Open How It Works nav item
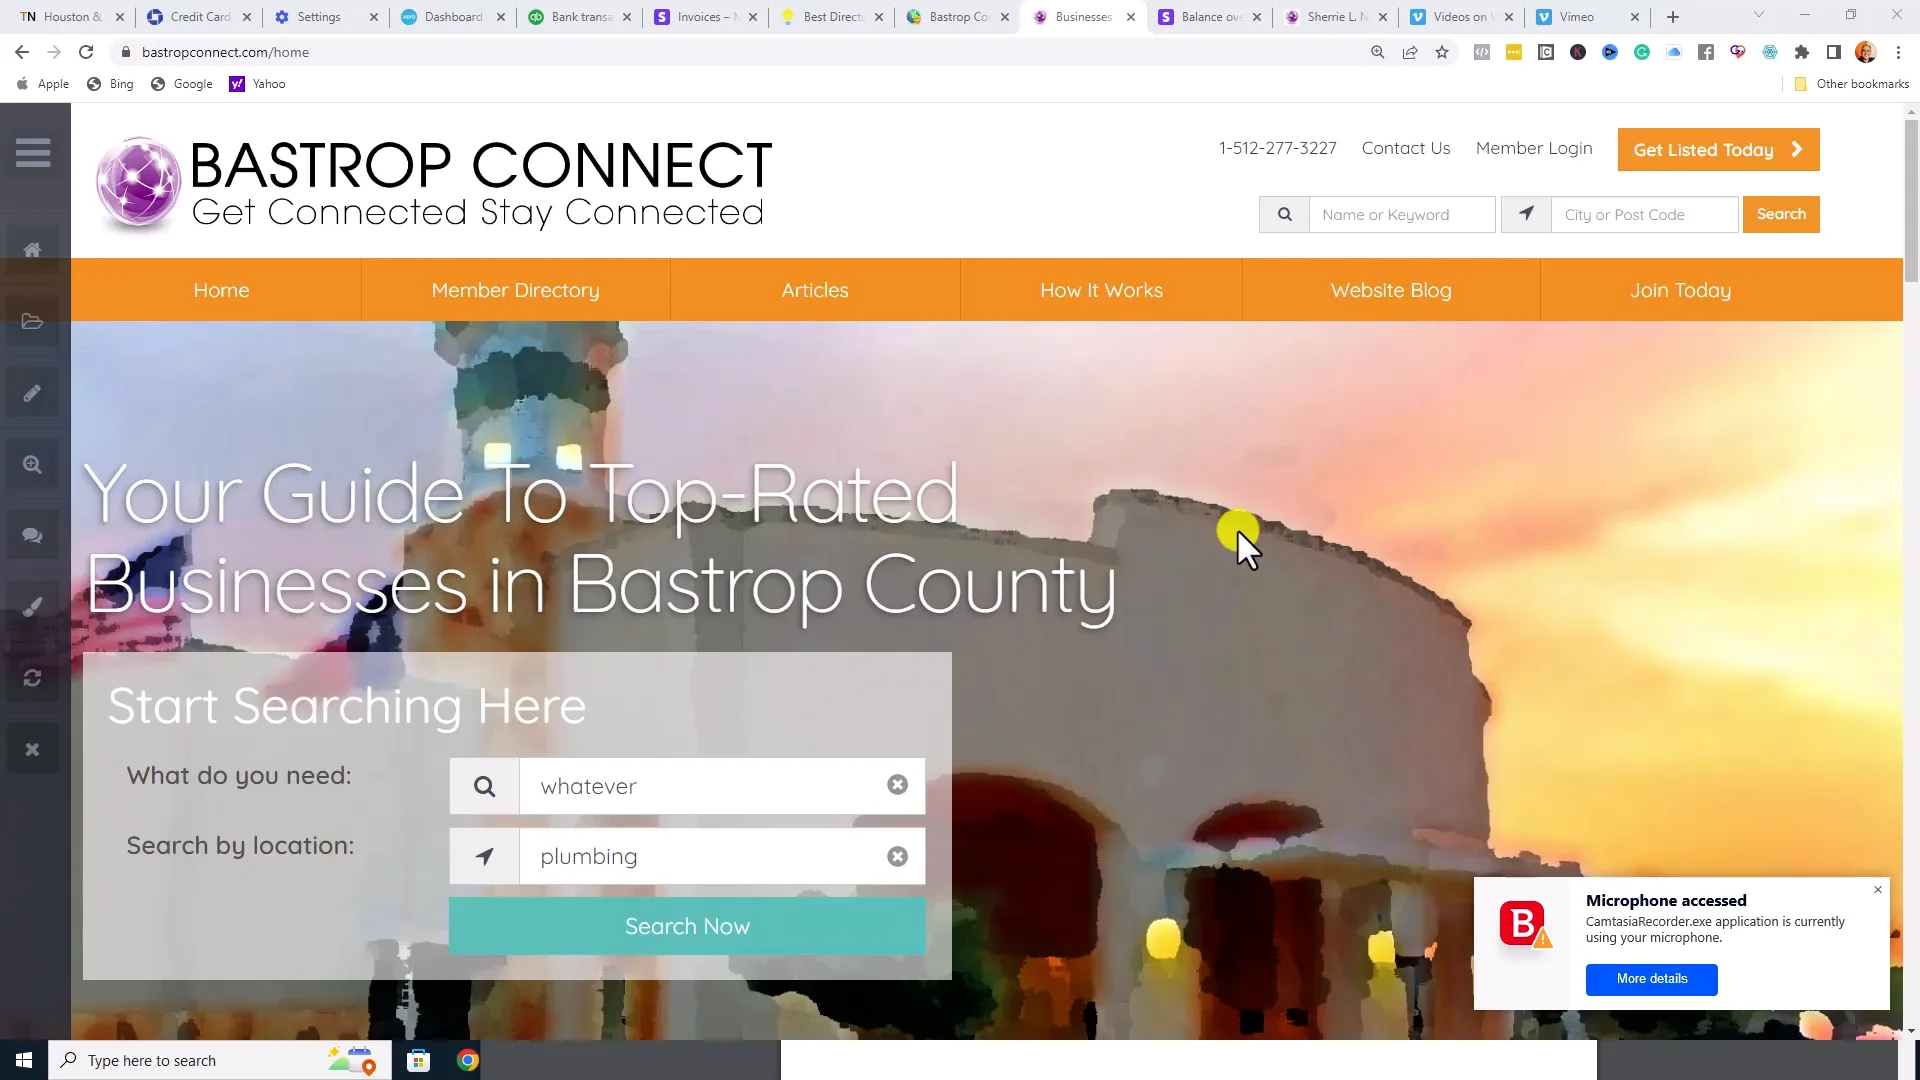Image resolution: width=1920 pixels, height=1080 pixels. coord(1101,290)
